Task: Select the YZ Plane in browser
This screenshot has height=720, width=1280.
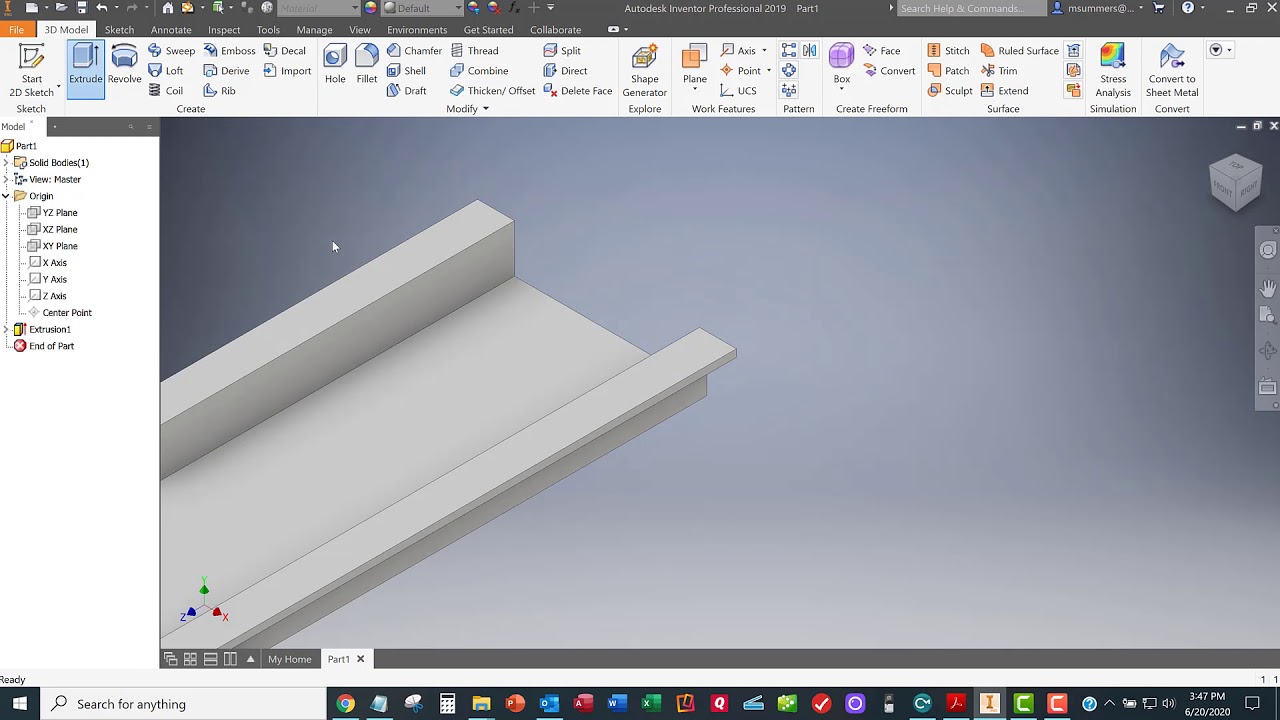Action: (x=52, y=213)
